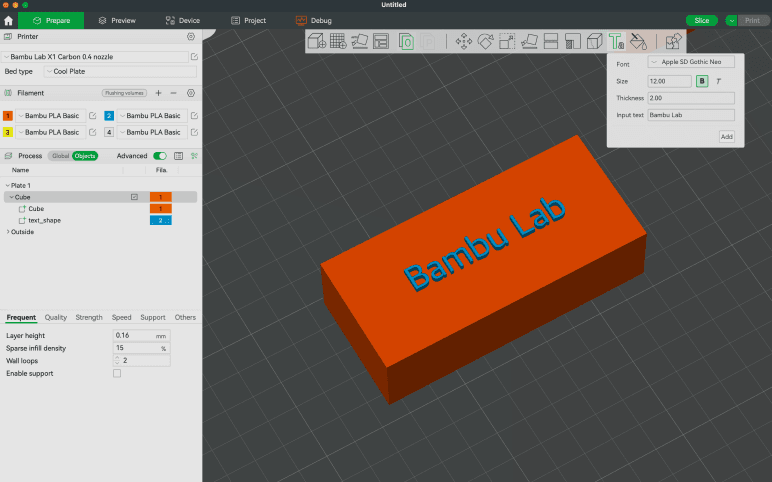Open the Bed type Cool Plate dropdown

120,71
